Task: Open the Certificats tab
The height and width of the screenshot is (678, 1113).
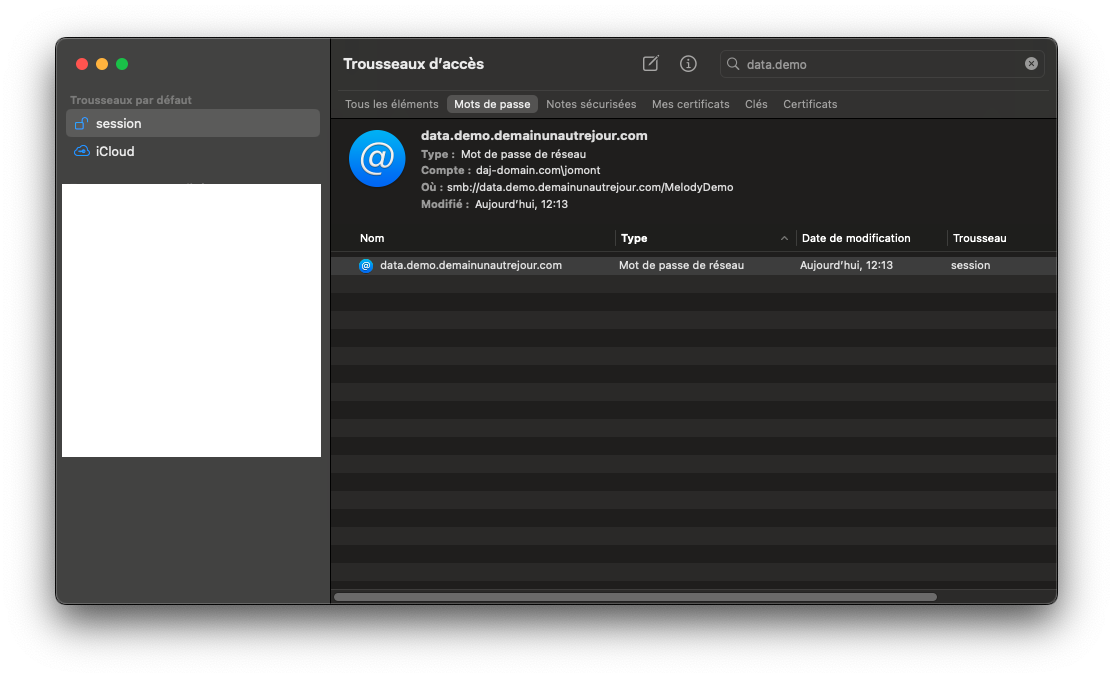Action: [810, 104]
